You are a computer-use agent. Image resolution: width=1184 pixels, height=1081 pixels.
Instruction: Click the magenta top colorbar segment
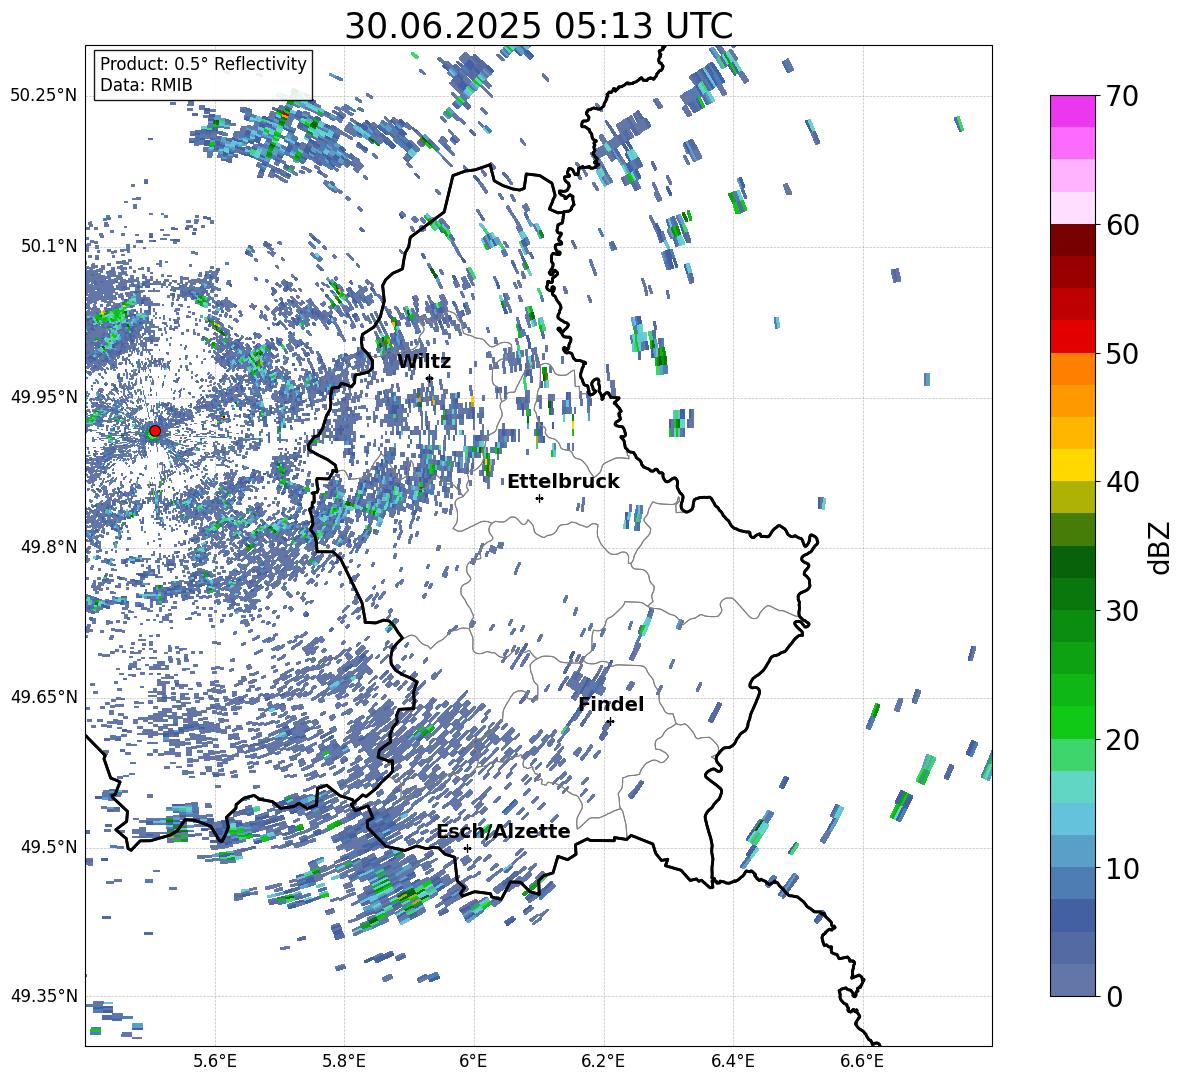tap(1072, 111)
